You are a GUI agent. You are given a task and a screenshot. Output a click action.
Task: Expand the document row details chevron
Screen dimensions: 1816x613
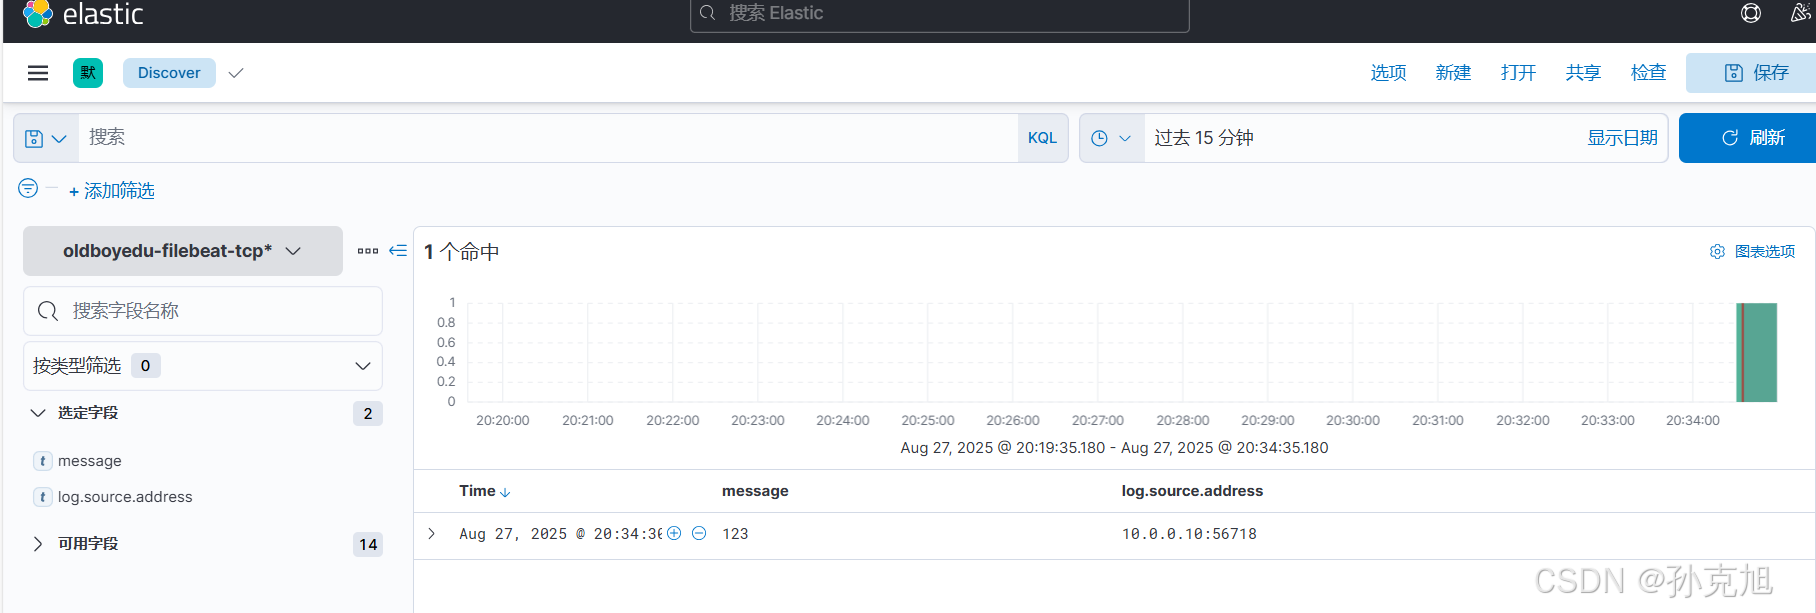[432, 533]
